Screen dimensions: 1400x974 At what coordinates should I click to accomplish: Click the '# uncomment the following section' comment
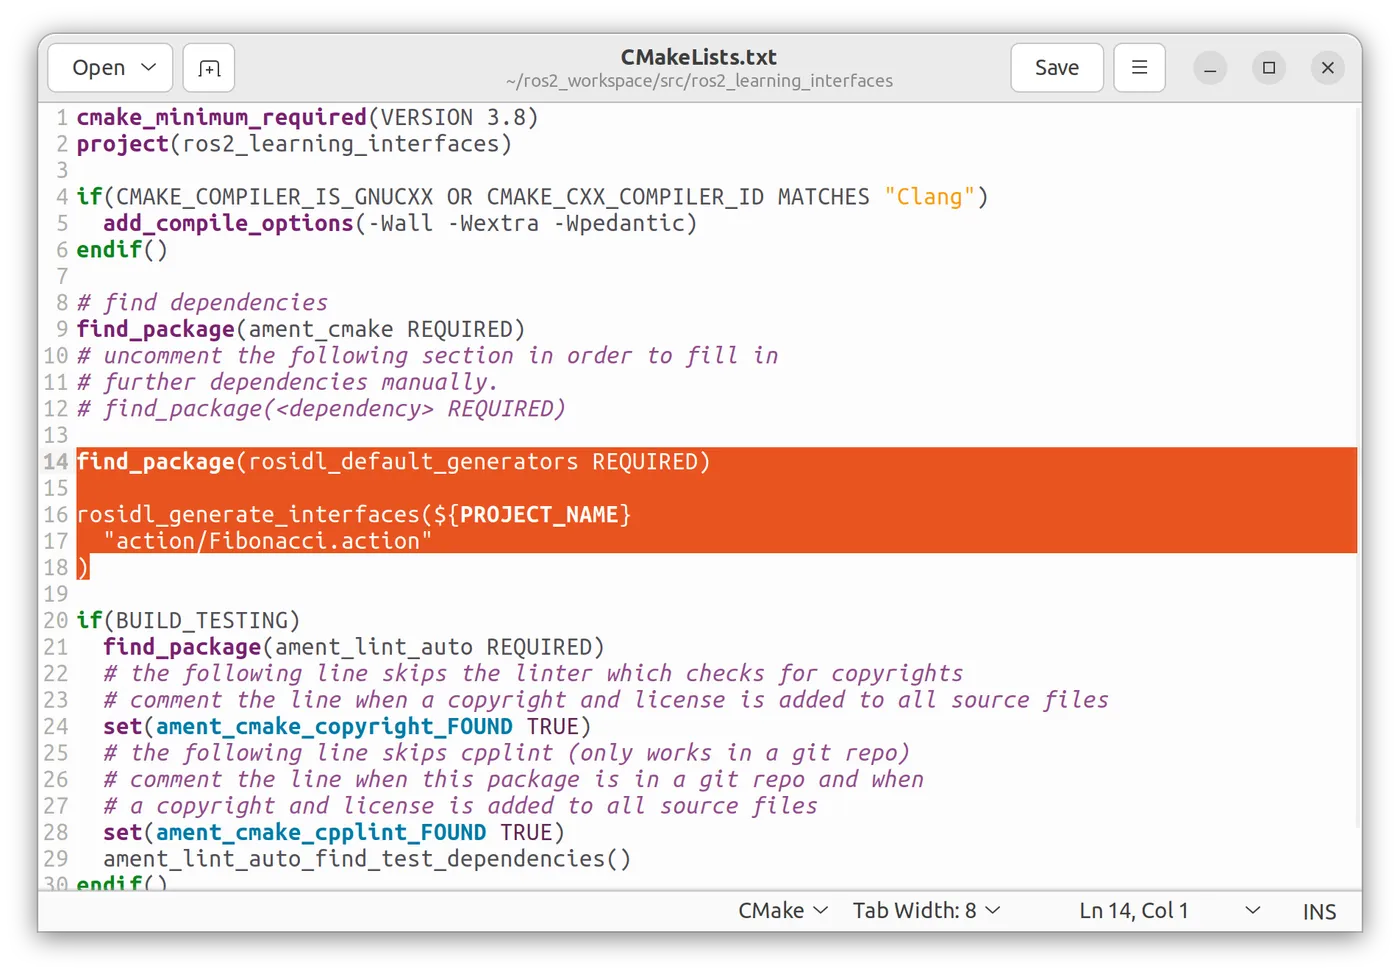click(427, 356)
